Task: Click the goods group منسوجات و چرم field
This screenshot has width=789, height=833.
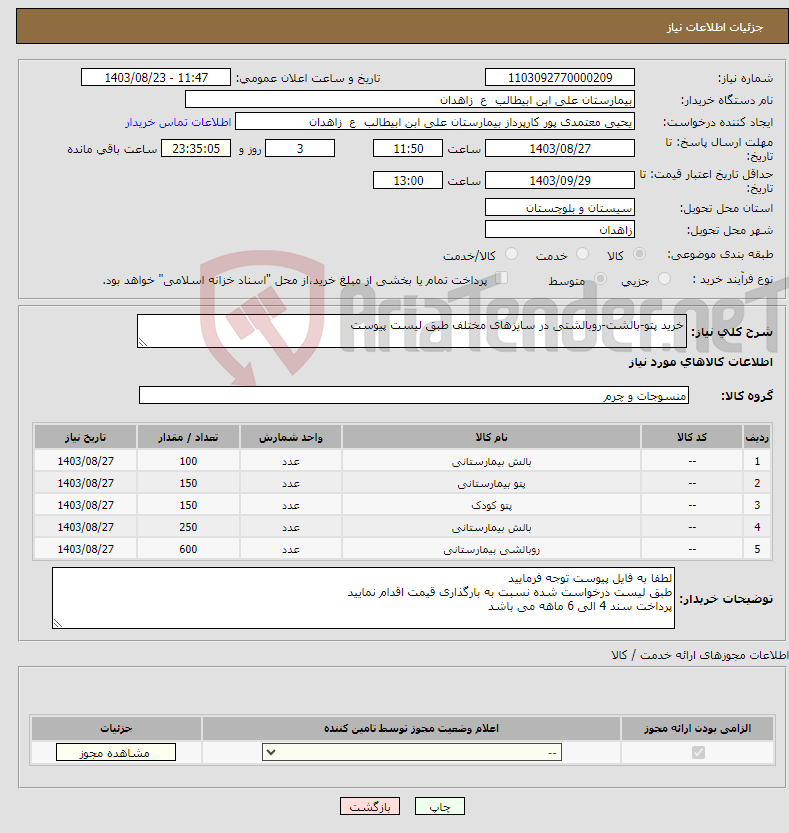Action: pos(414,395)
